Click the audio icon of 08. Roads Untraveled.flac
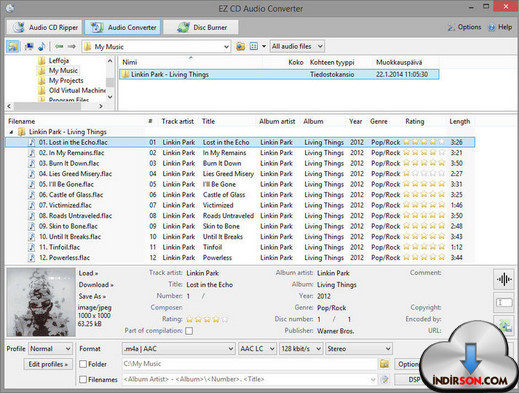Screen dimensions: 519x393 pos(32,216)
